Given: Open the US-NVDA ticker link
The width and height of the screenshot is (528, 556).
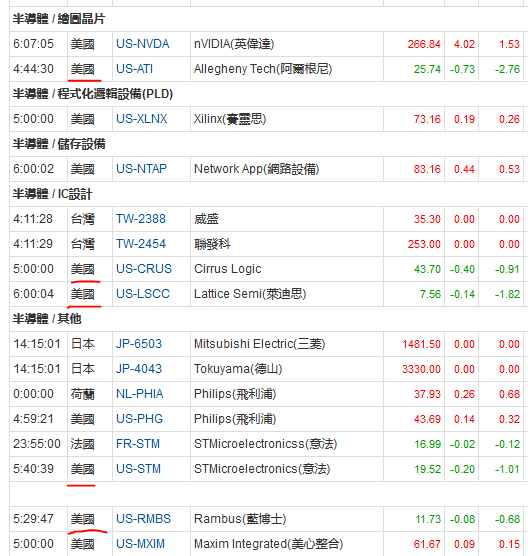Looking at the screenshot, I should pyautogui.click(x=143, y=44).
